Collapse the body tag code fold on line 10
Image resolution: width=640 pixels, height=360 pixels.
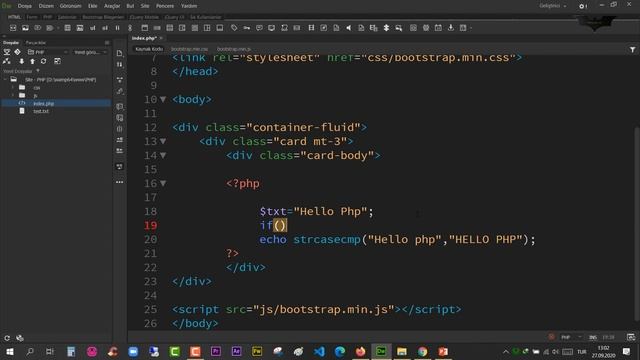tap(163, 99)
